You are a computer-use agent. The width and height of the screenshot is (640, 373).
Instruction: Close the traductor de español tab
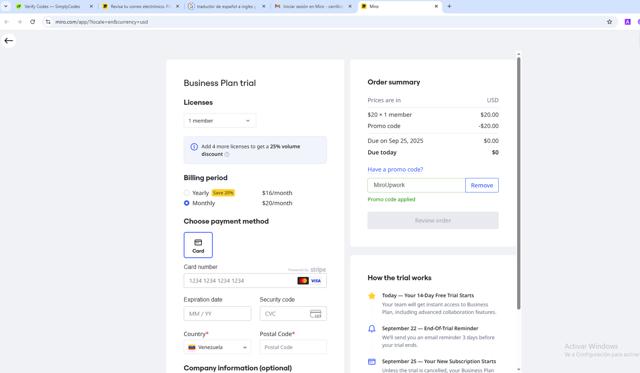[x=264, y=6]
